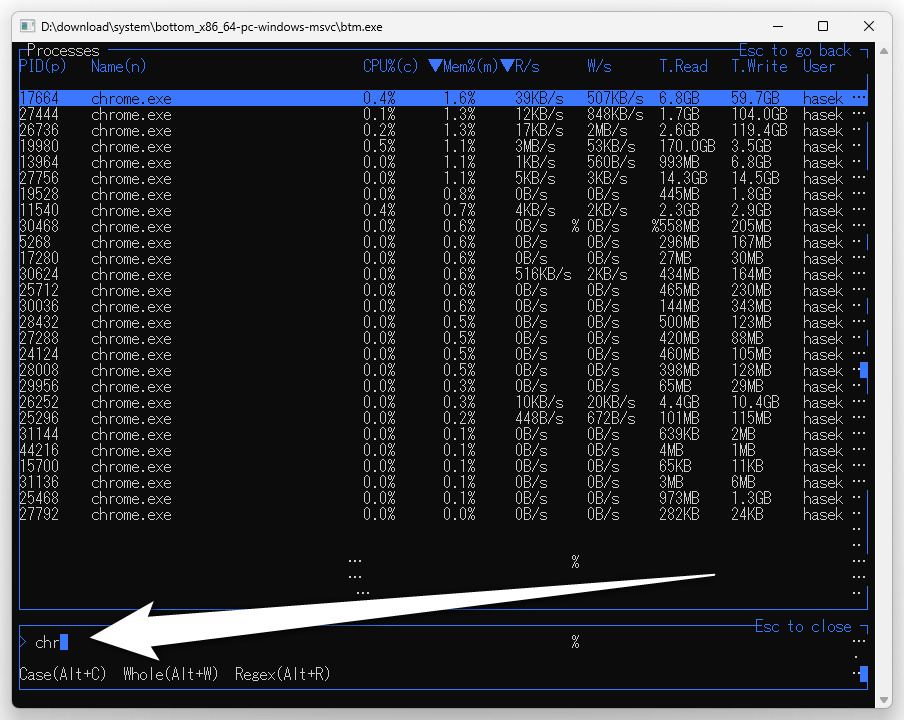Select process row with PID 19980
This screenshot has height=720, width=904.
pyautogui.click(x=443, y=146)
